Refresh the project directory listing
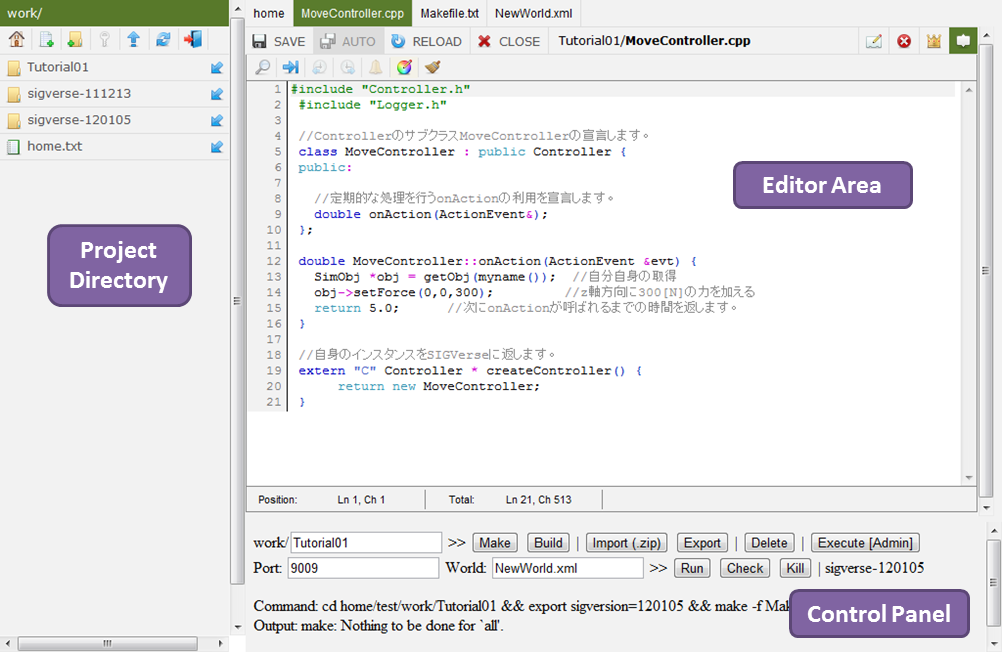 click(162, 40)
